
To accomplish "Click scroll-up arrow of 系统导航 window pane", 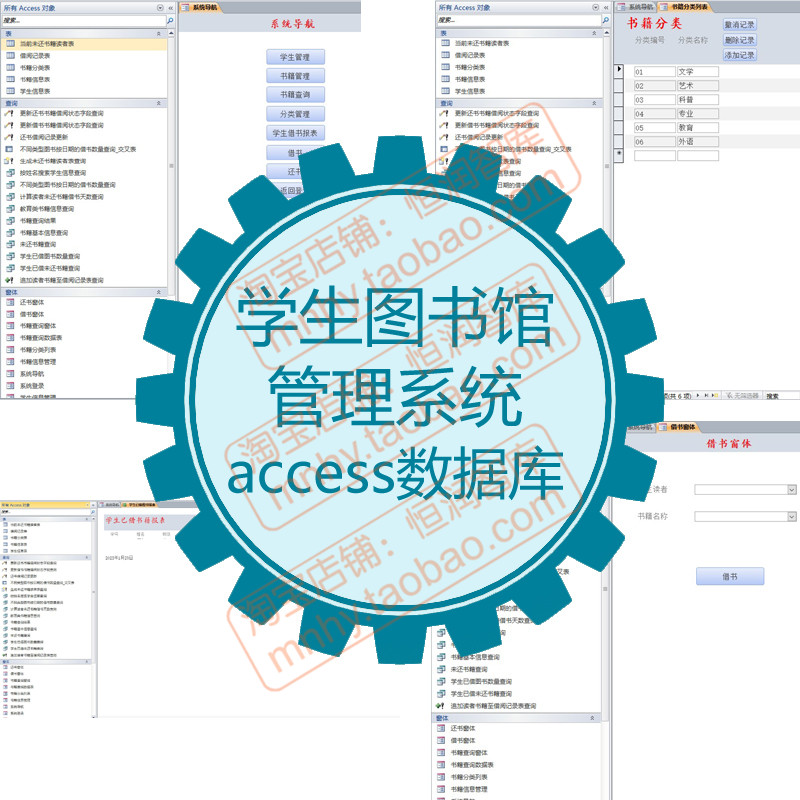I will 171,33.
